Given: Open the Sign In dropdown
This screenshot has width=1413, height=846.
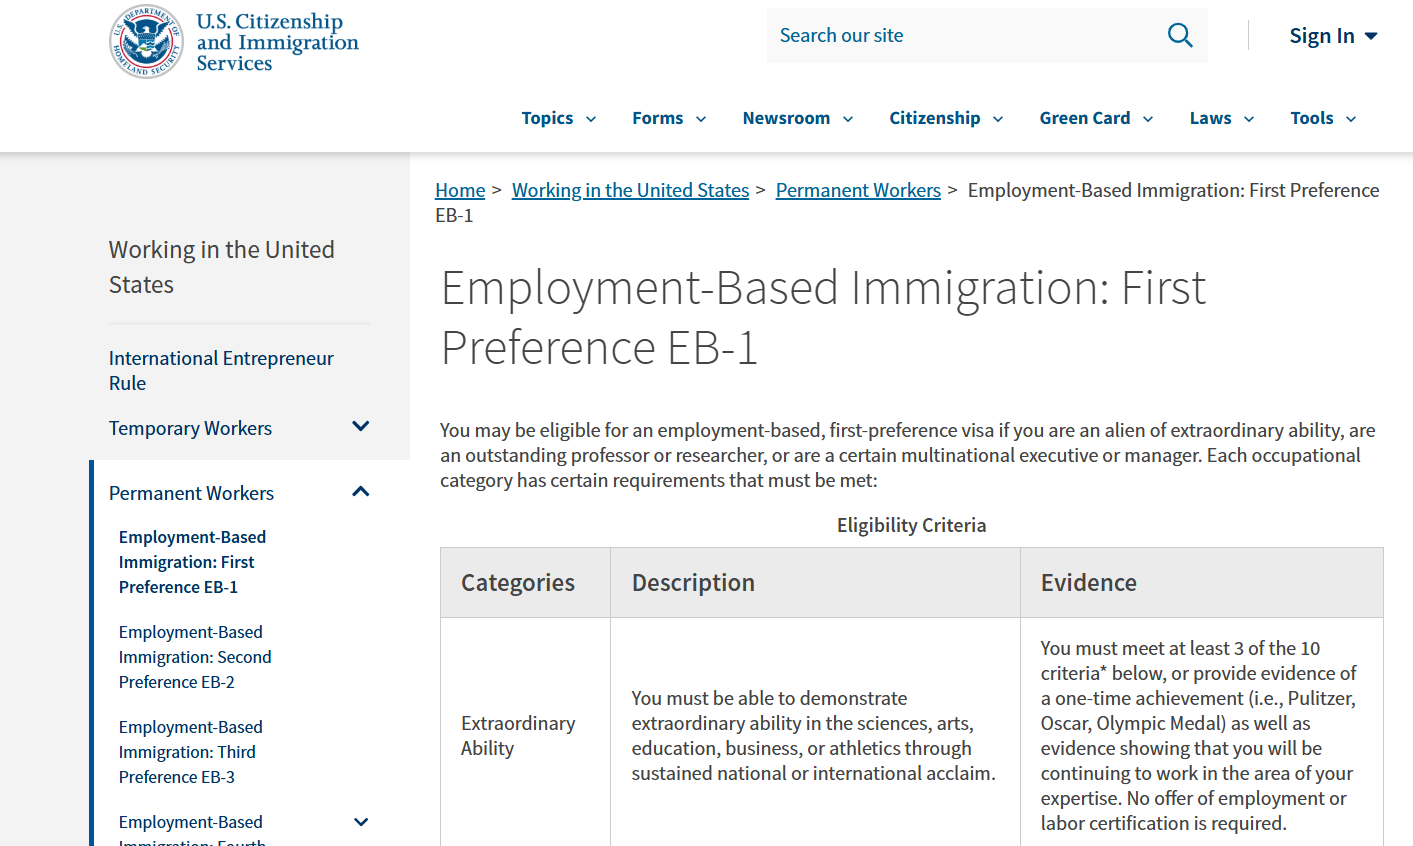Looking at the screenshot, I should coord(1333,35).
